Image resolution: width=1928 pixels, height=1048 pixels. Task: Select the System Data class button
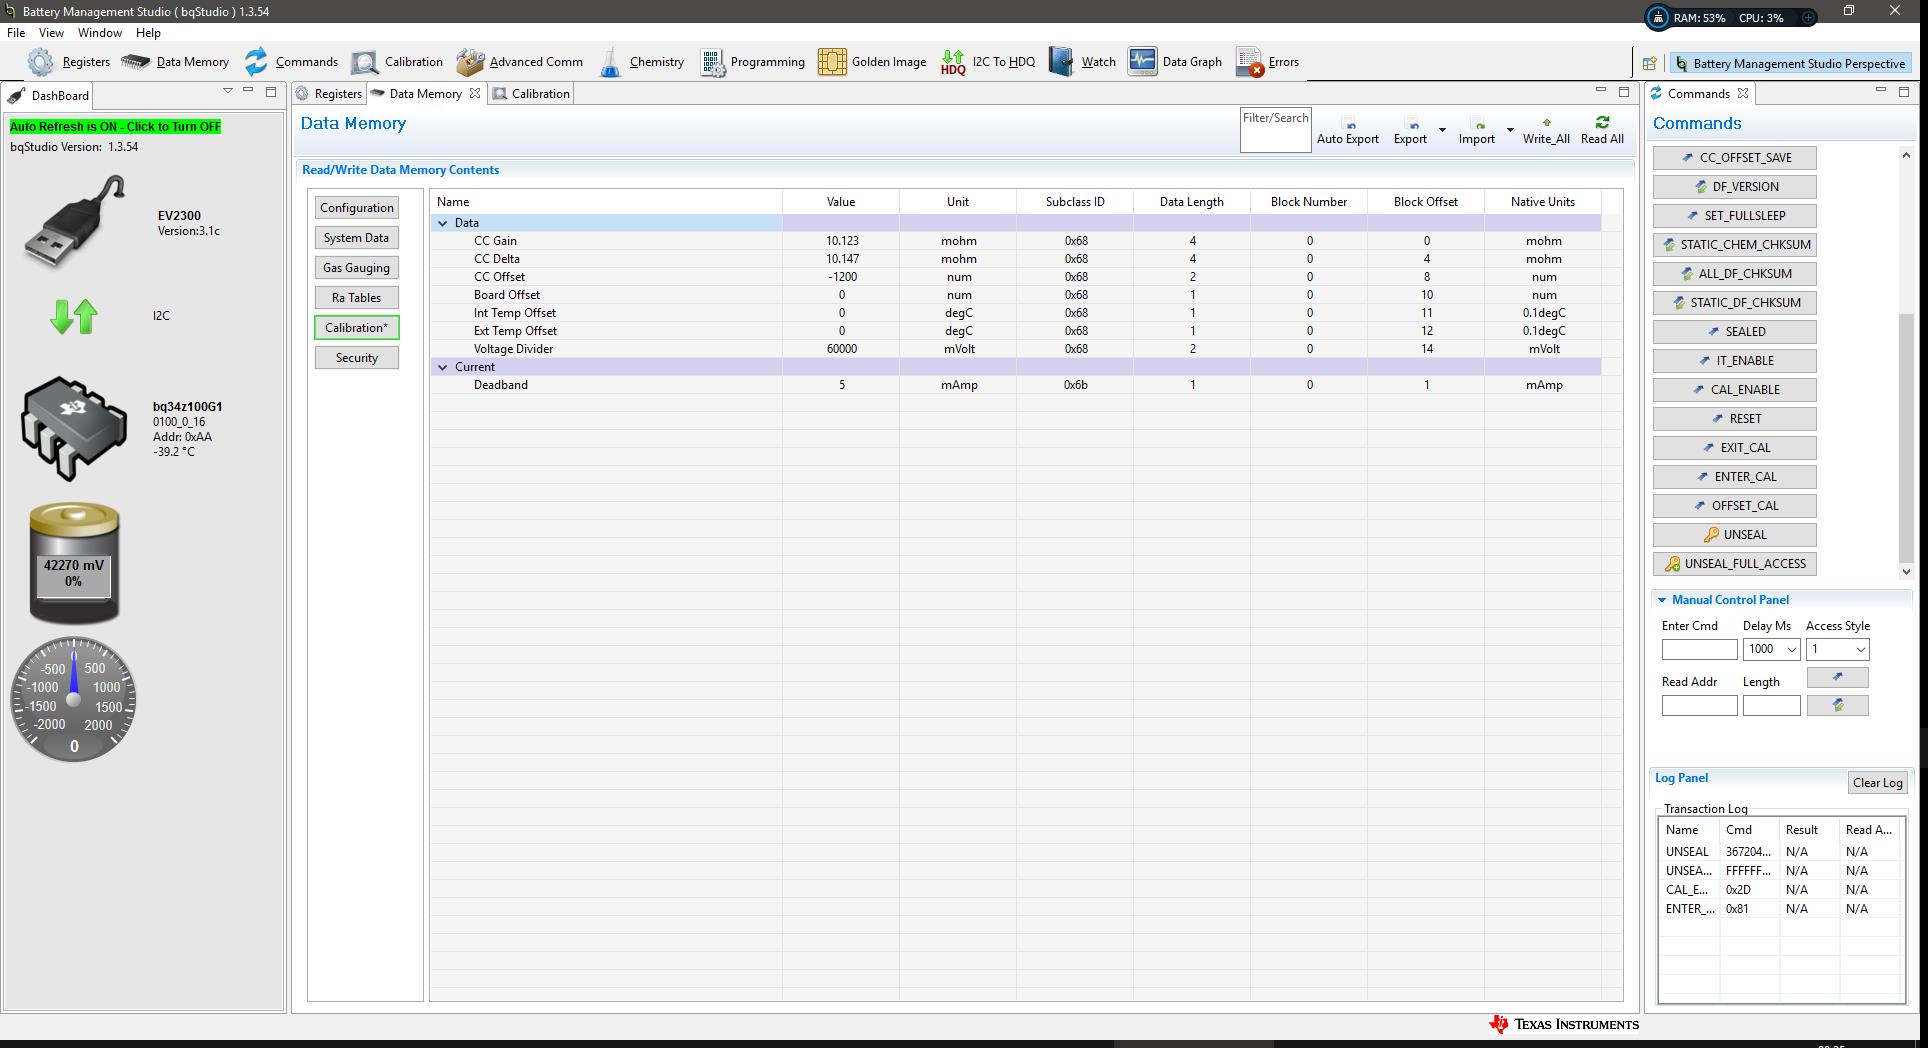(x=357, y=238)
